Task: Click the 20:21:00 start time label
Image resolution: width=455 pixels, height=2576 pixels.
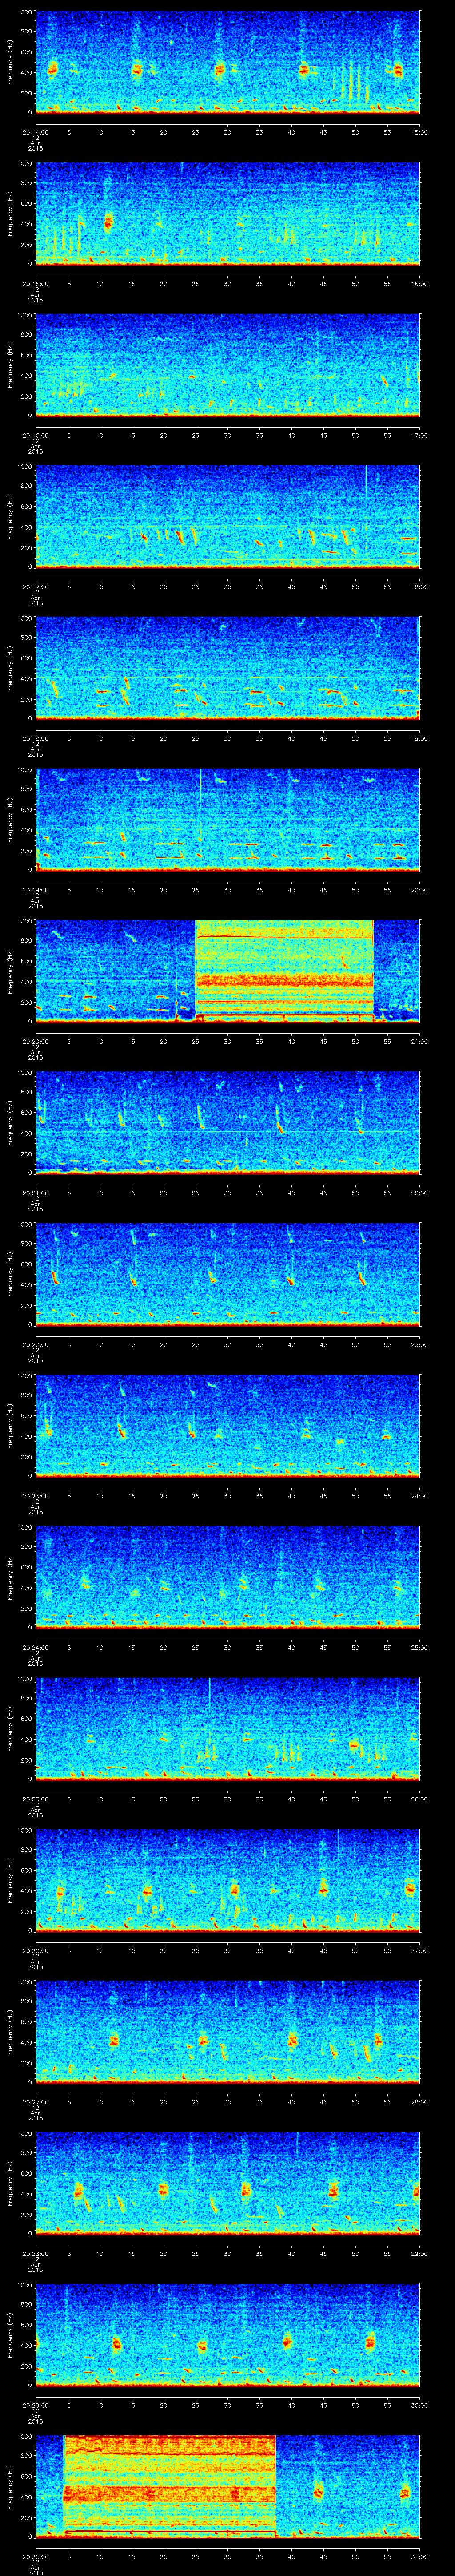Action: tap(35, 1192)
